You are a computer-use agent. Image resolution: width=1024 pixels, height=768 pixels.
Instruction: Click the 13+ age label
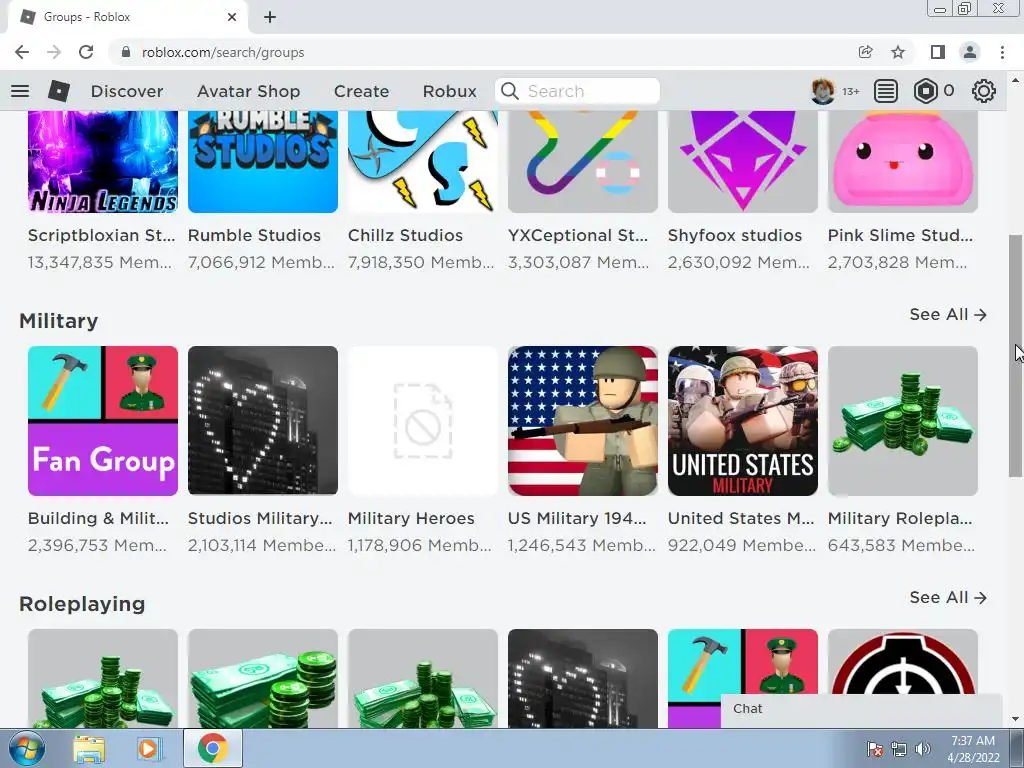pyautogui.click(x=850, y=91)
